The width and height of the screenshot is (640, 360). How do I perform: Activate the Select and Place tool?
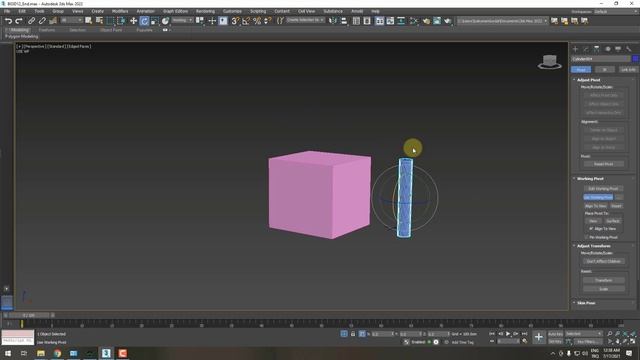pos(165,21)
